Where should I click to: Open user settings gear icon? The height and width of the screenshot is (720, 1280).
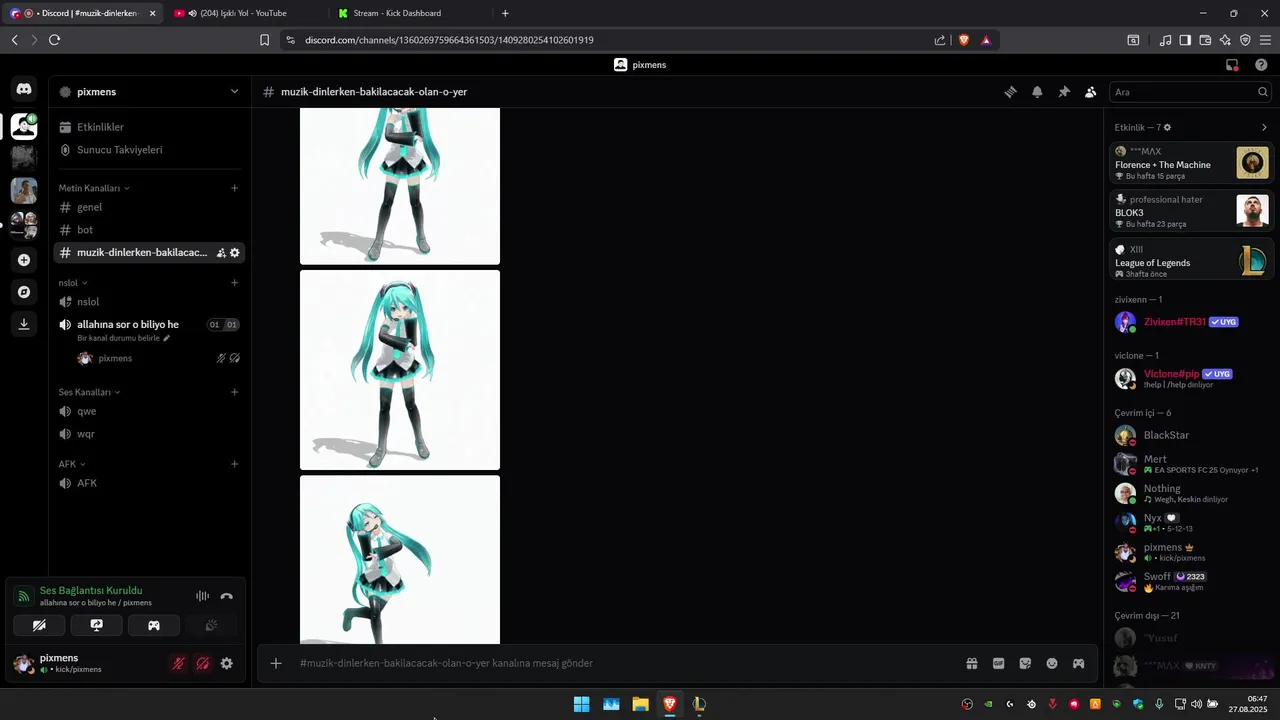pos(227,663)
